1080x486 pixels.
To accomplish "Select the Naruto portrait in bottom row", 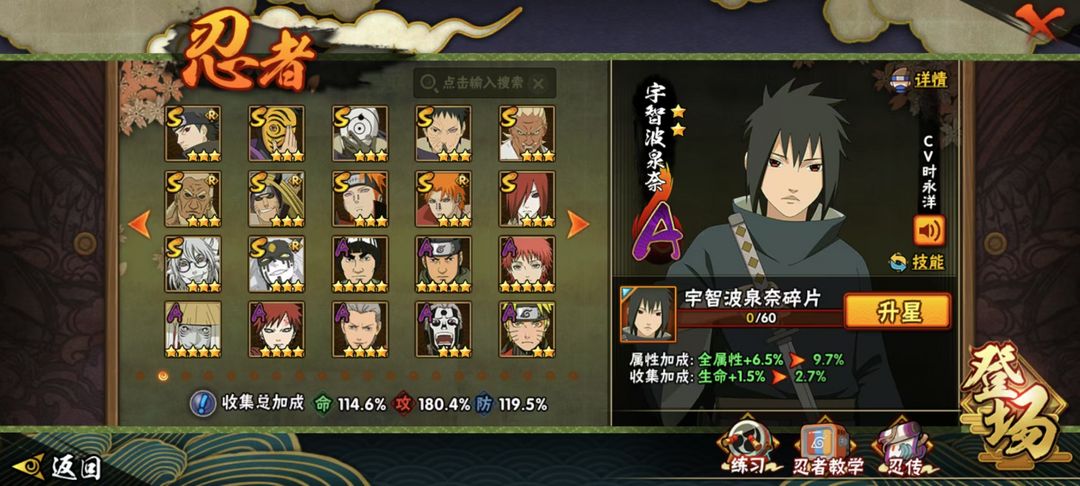I will [527, 330].
